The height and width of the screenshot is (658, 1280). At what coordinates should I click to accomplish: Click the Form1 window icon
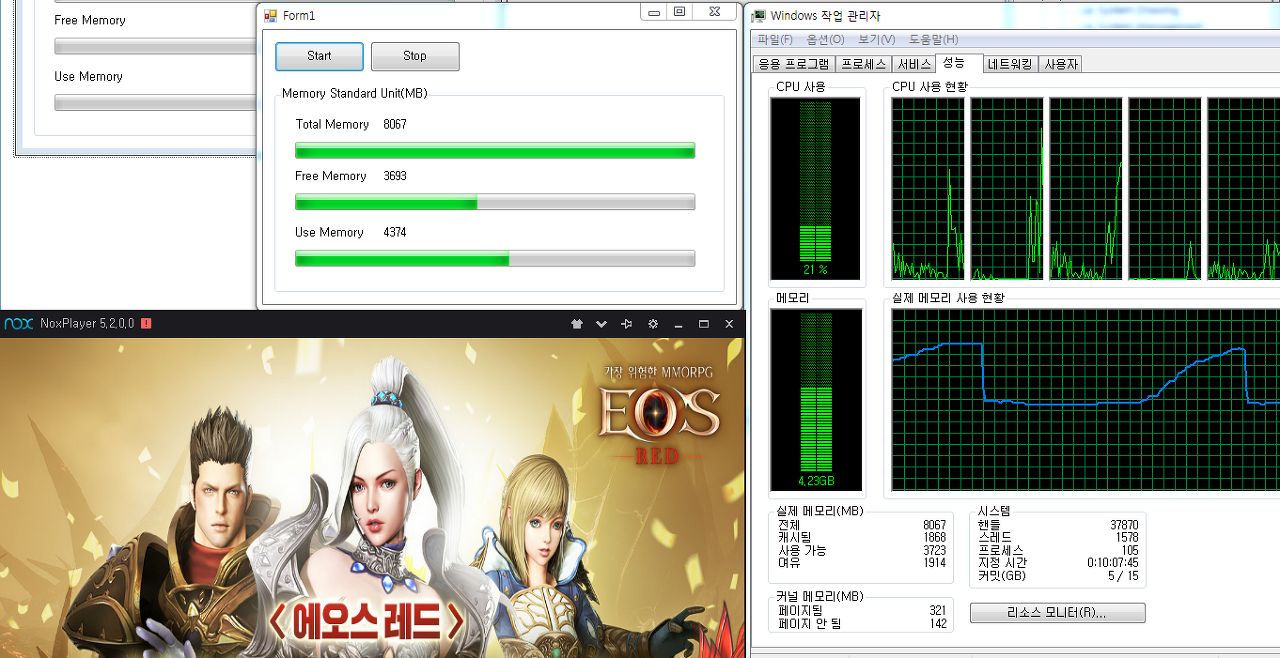[270, 15]
